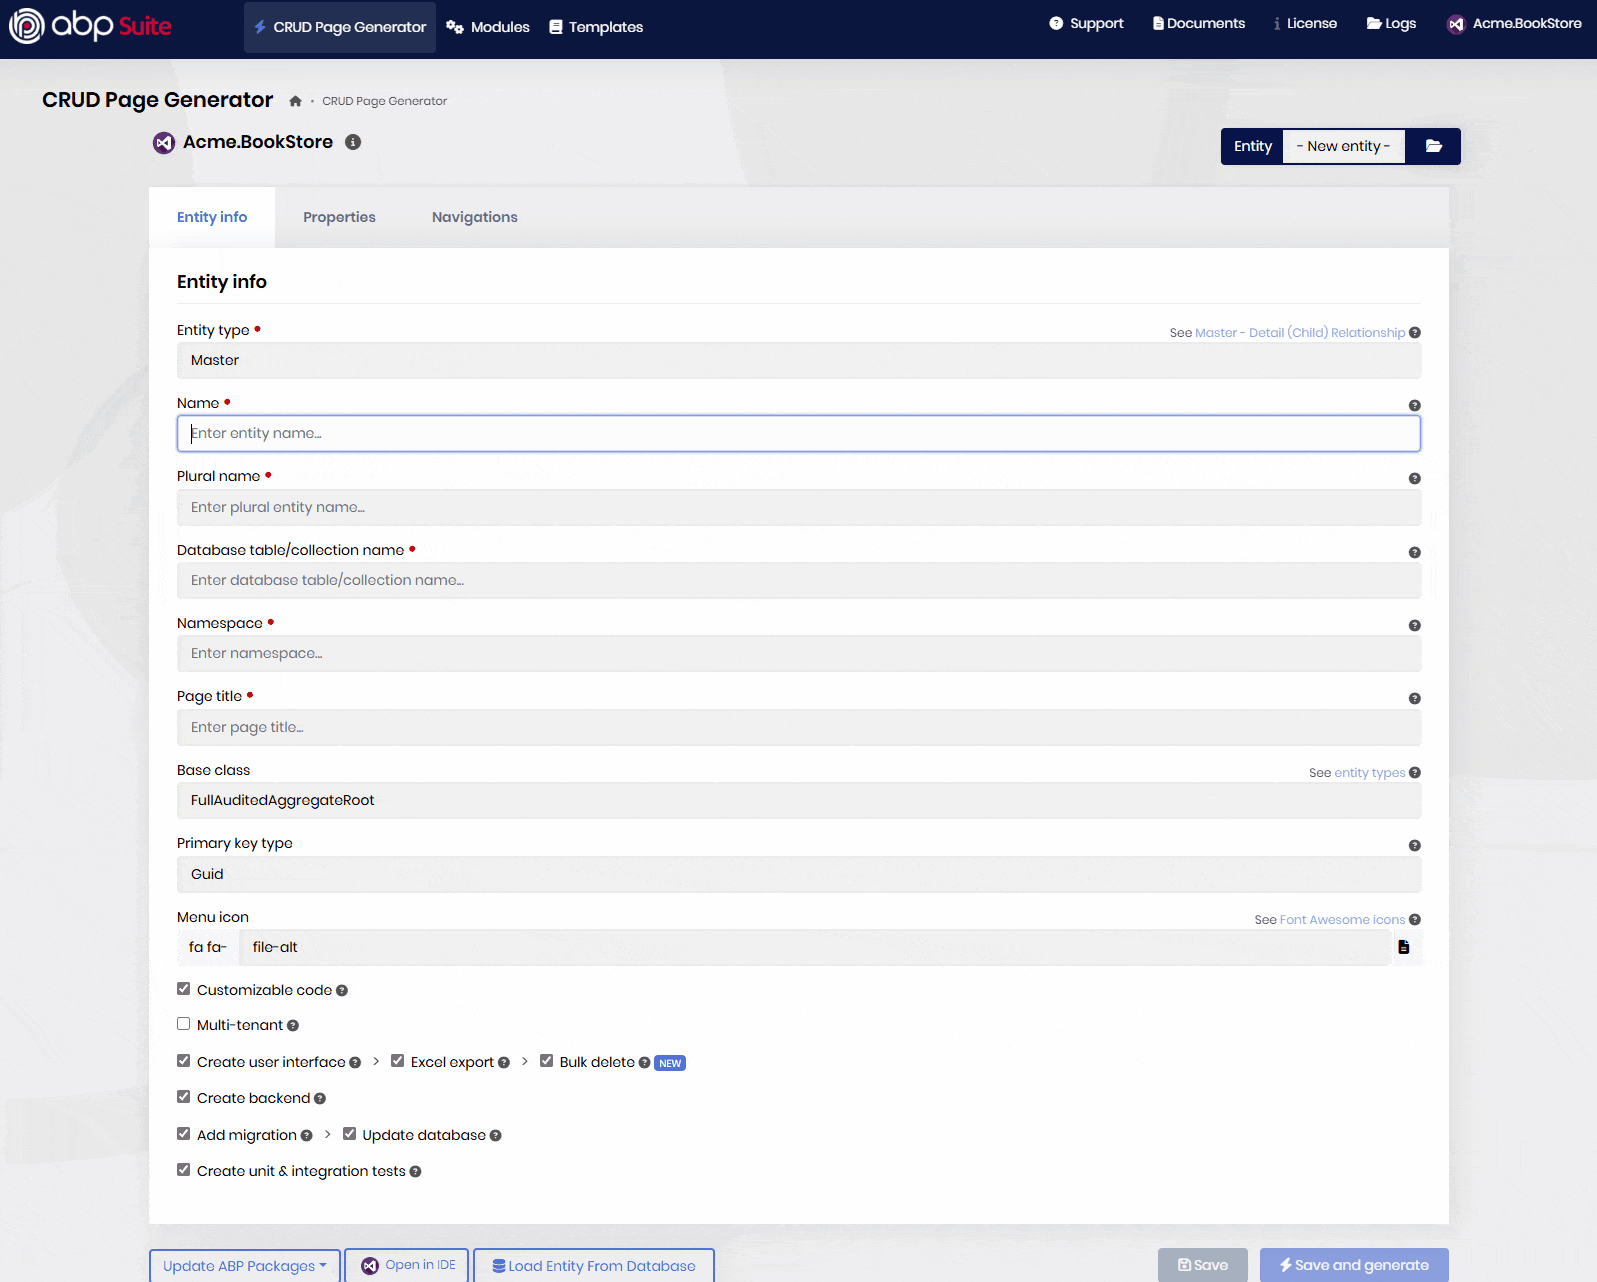Click the help icon beside Multi-tenant
This screenshot has height=1282, width=1597.
[x=293, y=1026]
